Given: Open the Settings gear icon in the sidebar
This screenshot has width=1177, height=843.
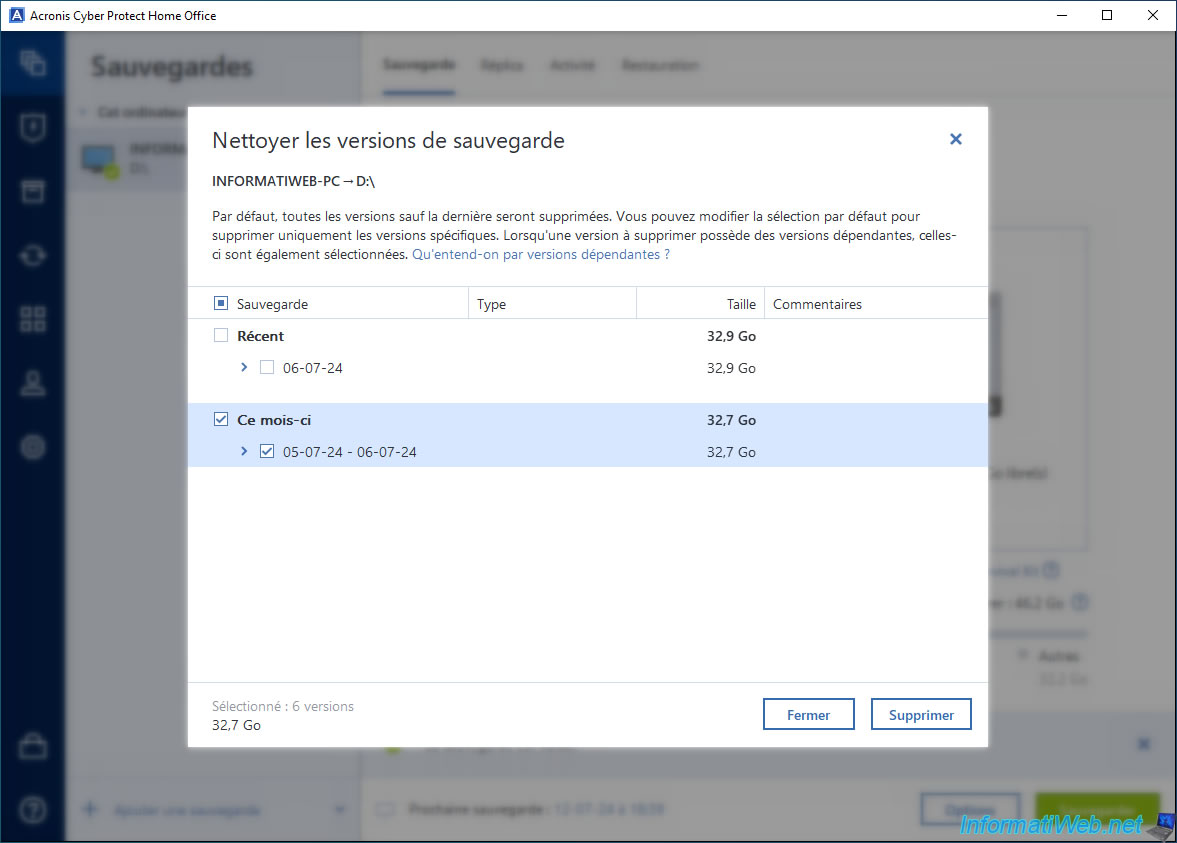Looking at the screenshot, I should [33, 447].
